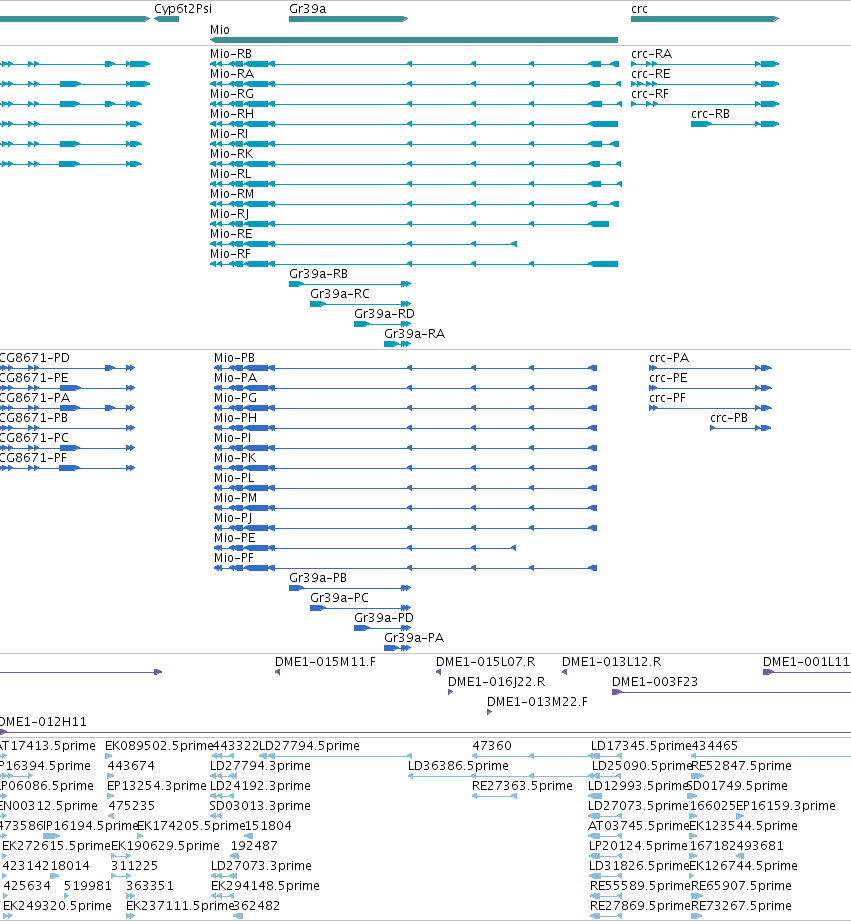Select the crc-PE protein label
851x921 pixels.
[668, 378]
